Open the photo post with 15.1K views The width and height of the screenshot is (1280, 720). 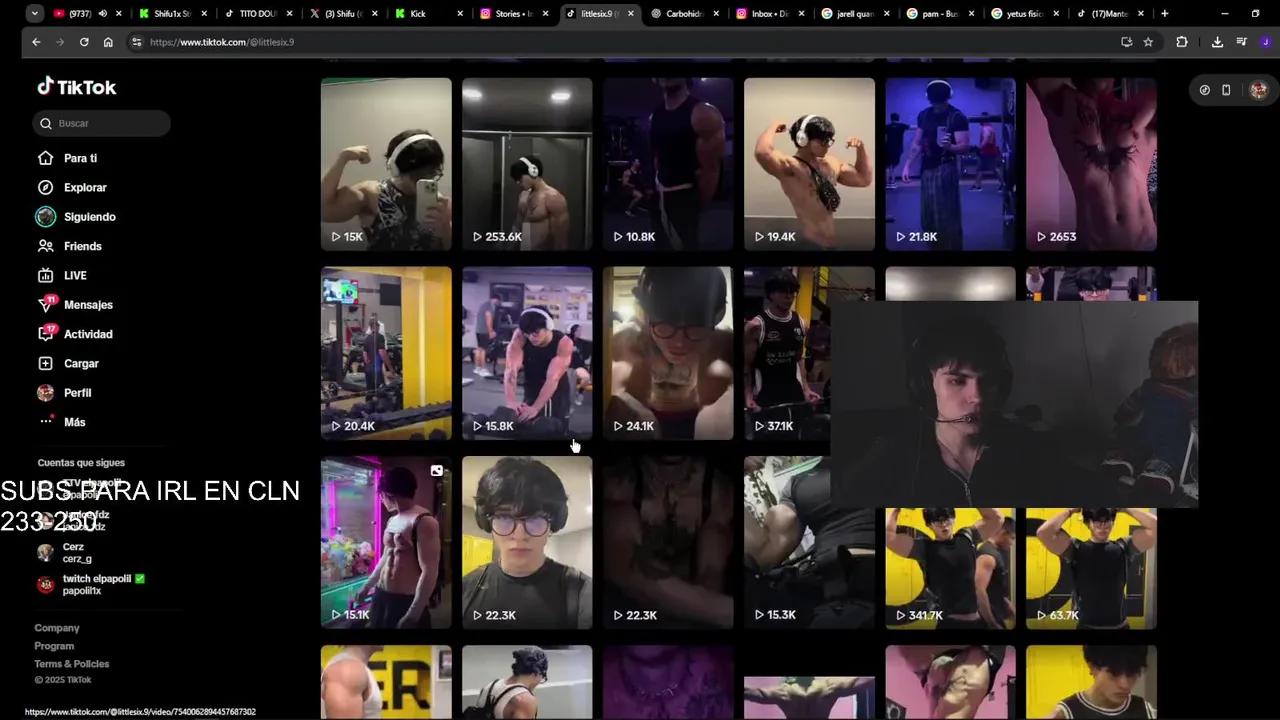pyautogui.click(x=386, y=542)
